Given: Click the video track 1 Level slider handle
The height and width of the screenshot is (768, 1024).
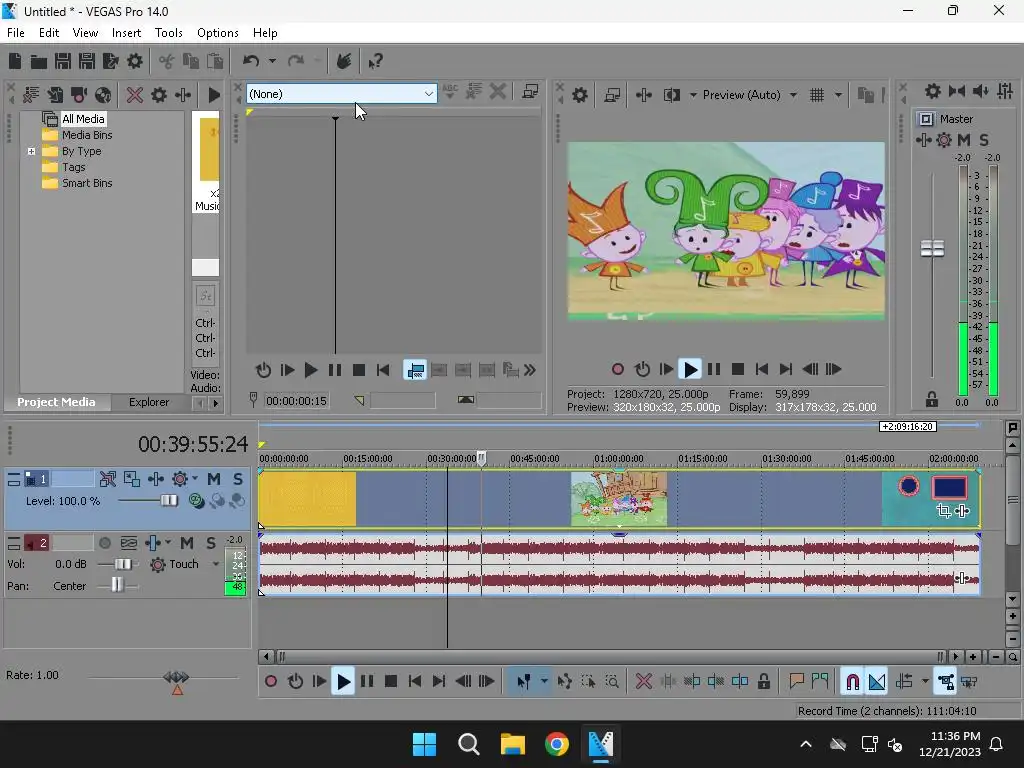Looking at the screenshot, I should tap(169, 501).
